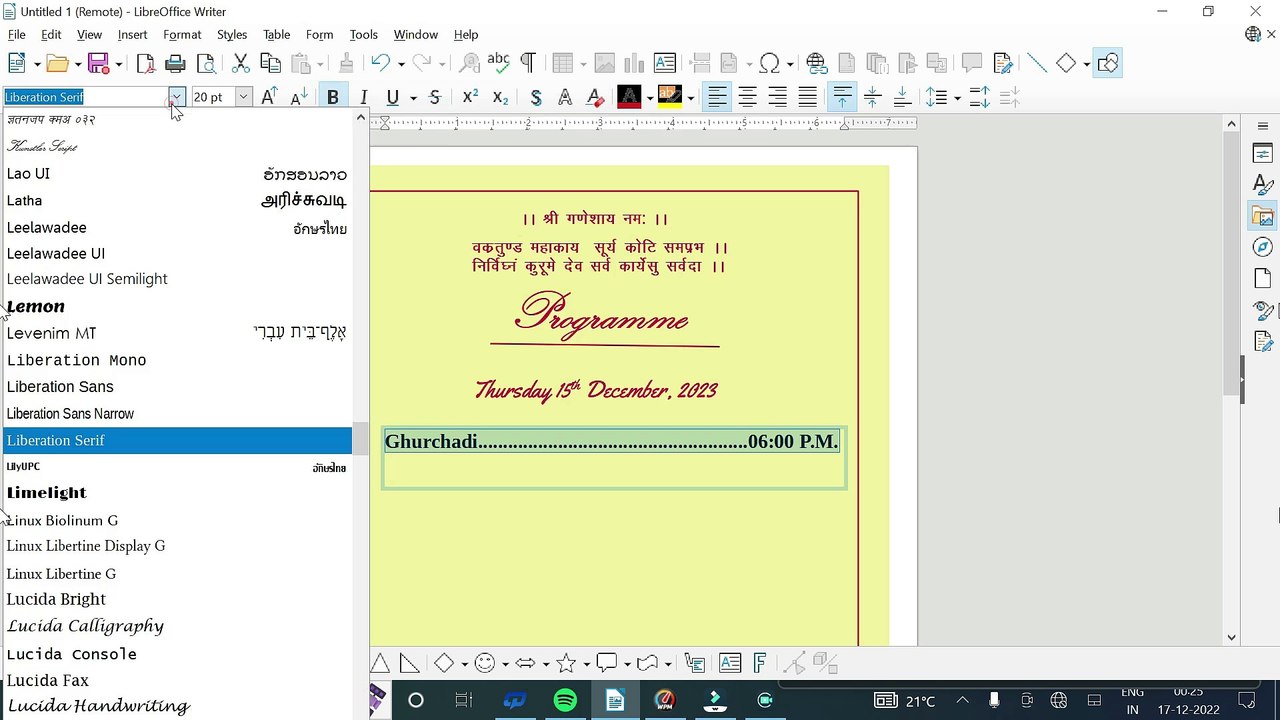Click the Decrease Font Size icon
Image resolution: width=1280 pixels, height=720 pixels.
point(299,97)
